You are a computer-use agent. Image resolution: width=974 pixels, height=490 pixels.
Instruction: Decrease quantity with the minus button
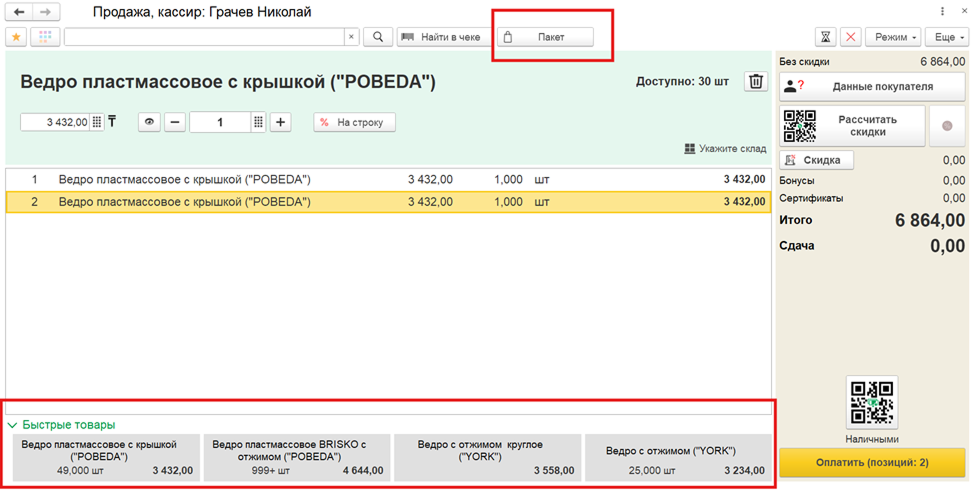point(175,122)
